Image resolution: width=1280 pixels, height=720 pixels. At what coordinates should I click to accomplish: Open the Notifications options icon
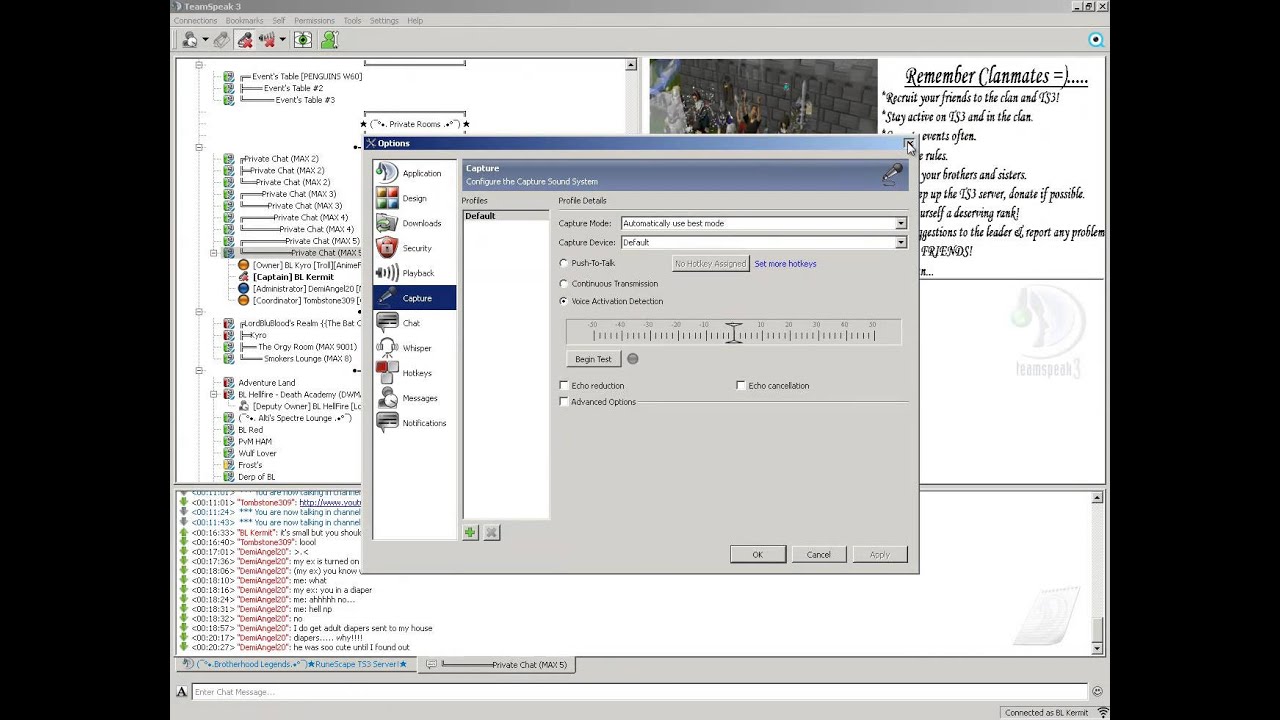click(387, 423)
